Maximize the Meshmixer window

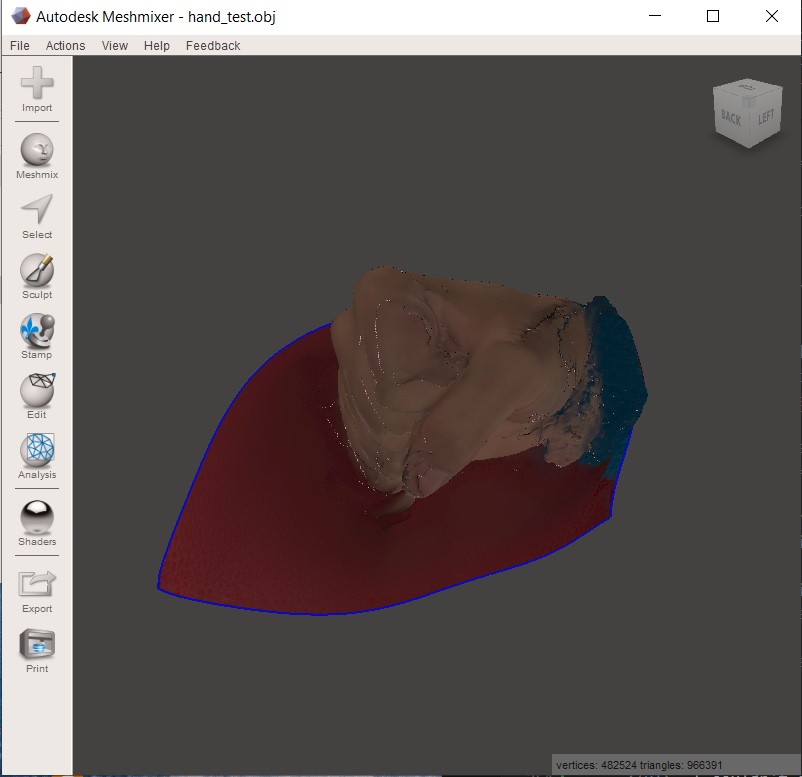[x=713, y=16]
